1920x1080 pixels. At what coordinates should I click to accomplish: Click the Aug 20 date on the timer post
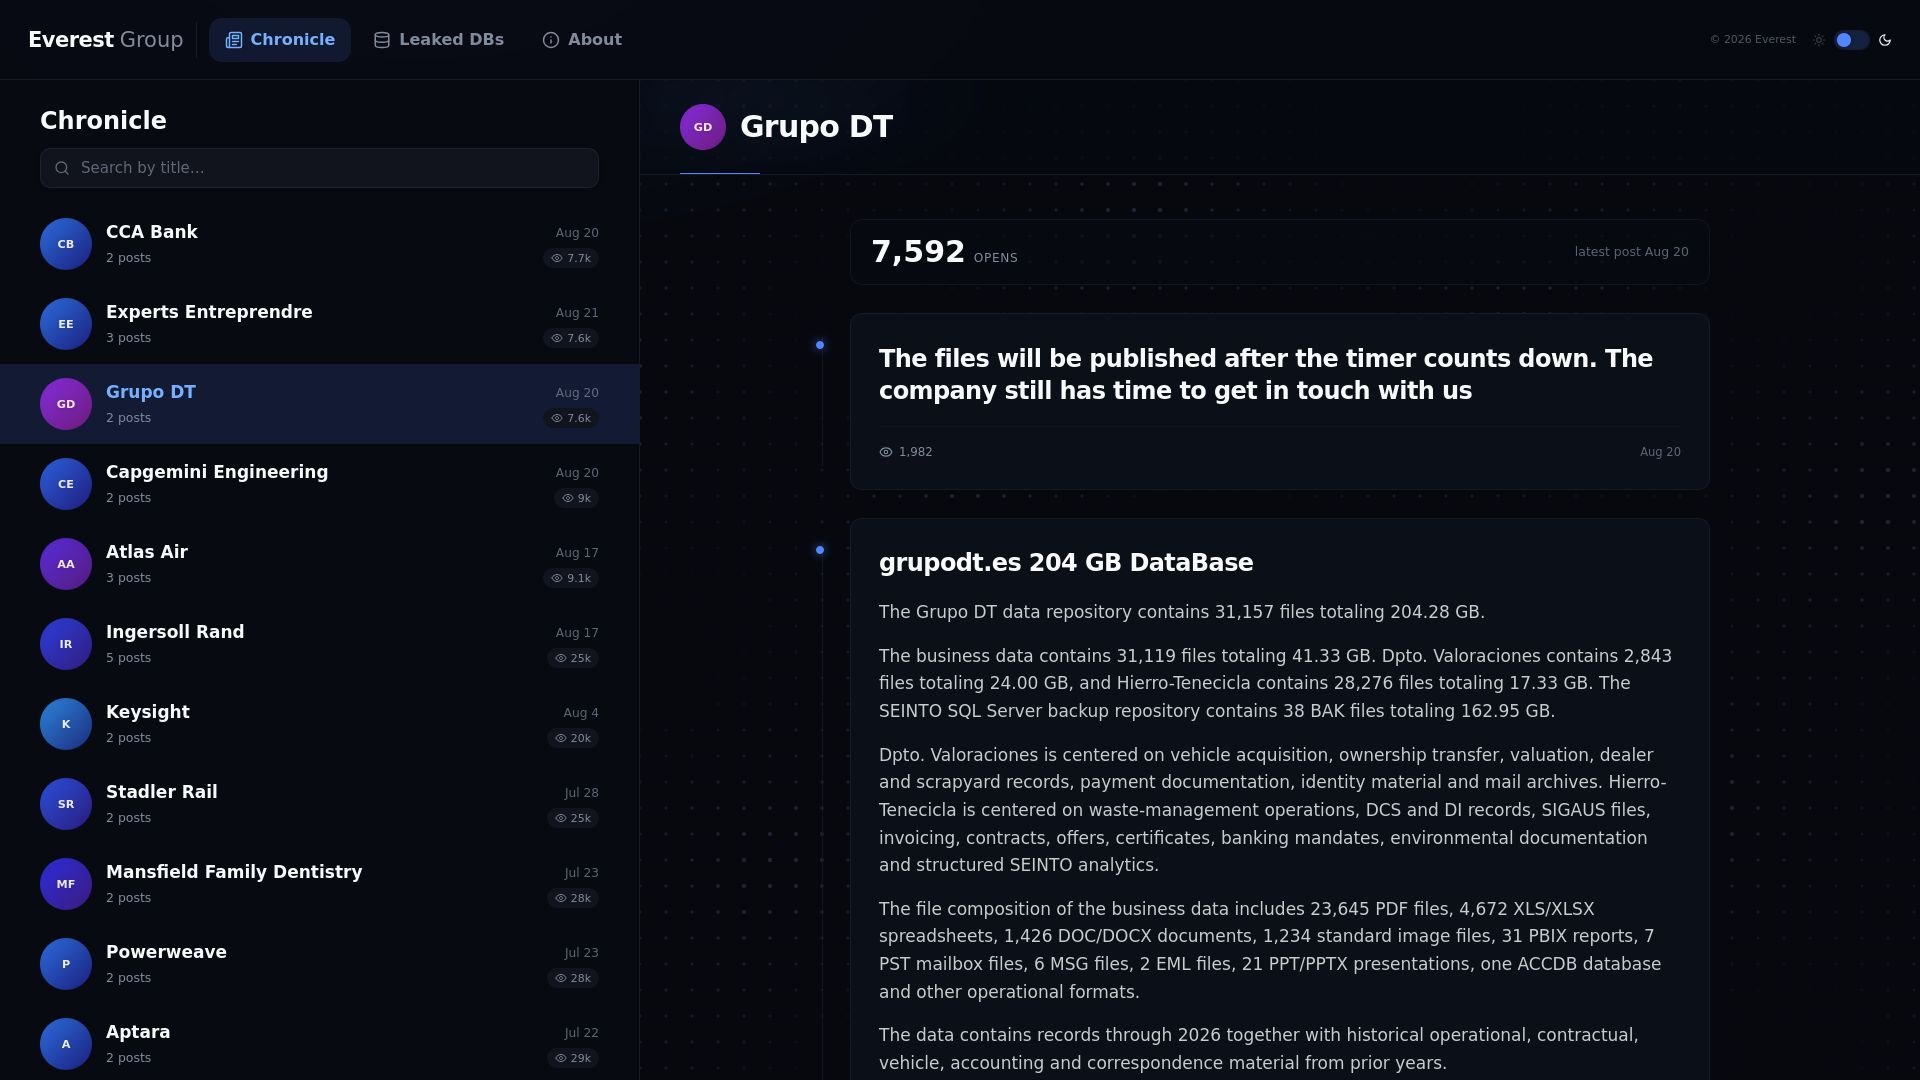[x=1660, y=452]
